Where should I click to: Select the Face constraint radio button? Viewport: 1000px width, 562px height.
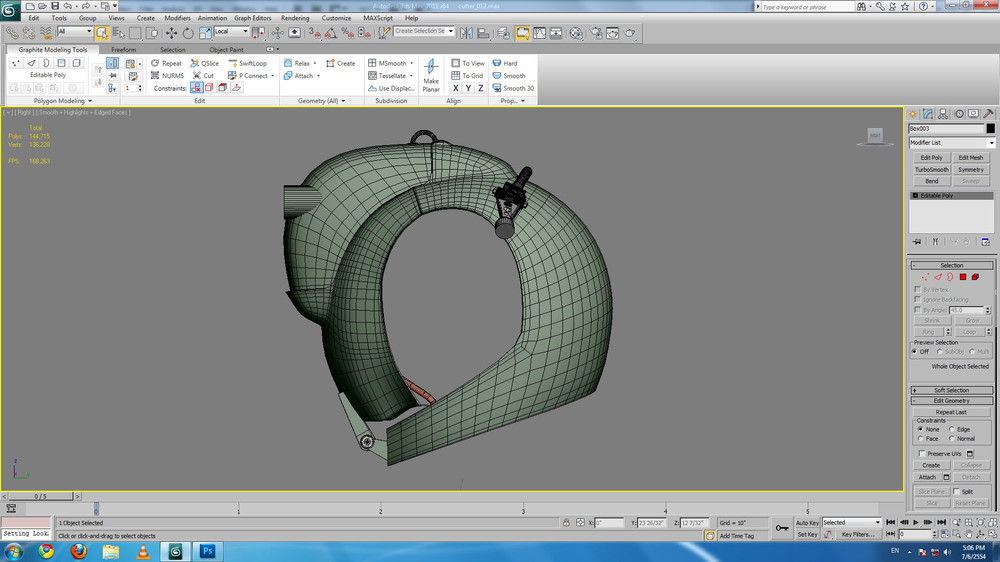[x=921, y=439]
